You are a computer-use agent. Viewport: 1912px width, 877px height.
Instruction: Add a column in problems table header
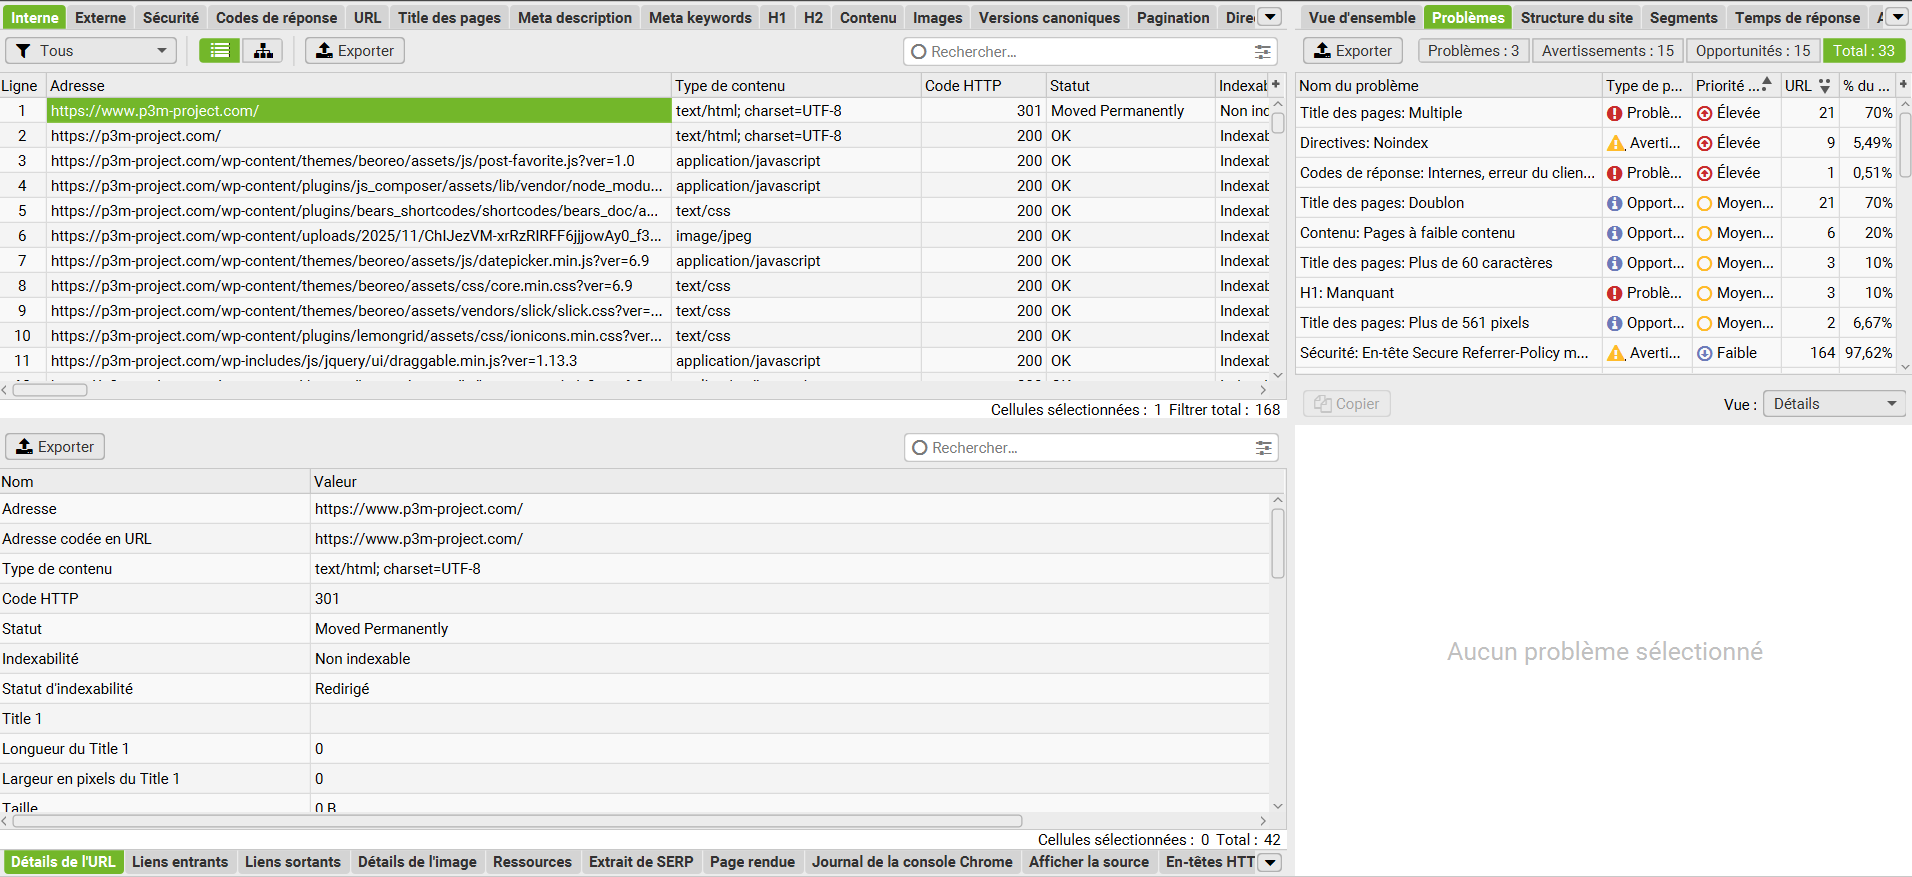click(x=1903, y=85)
